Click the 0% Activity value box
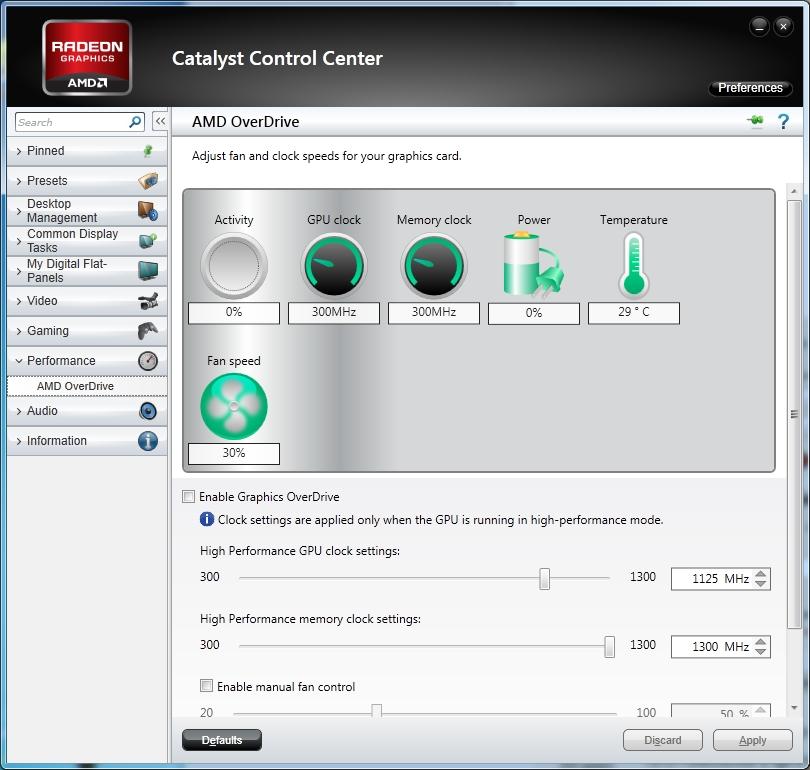Screen dimensions: 810x770 pyautogui.click(x=234, y=312)
